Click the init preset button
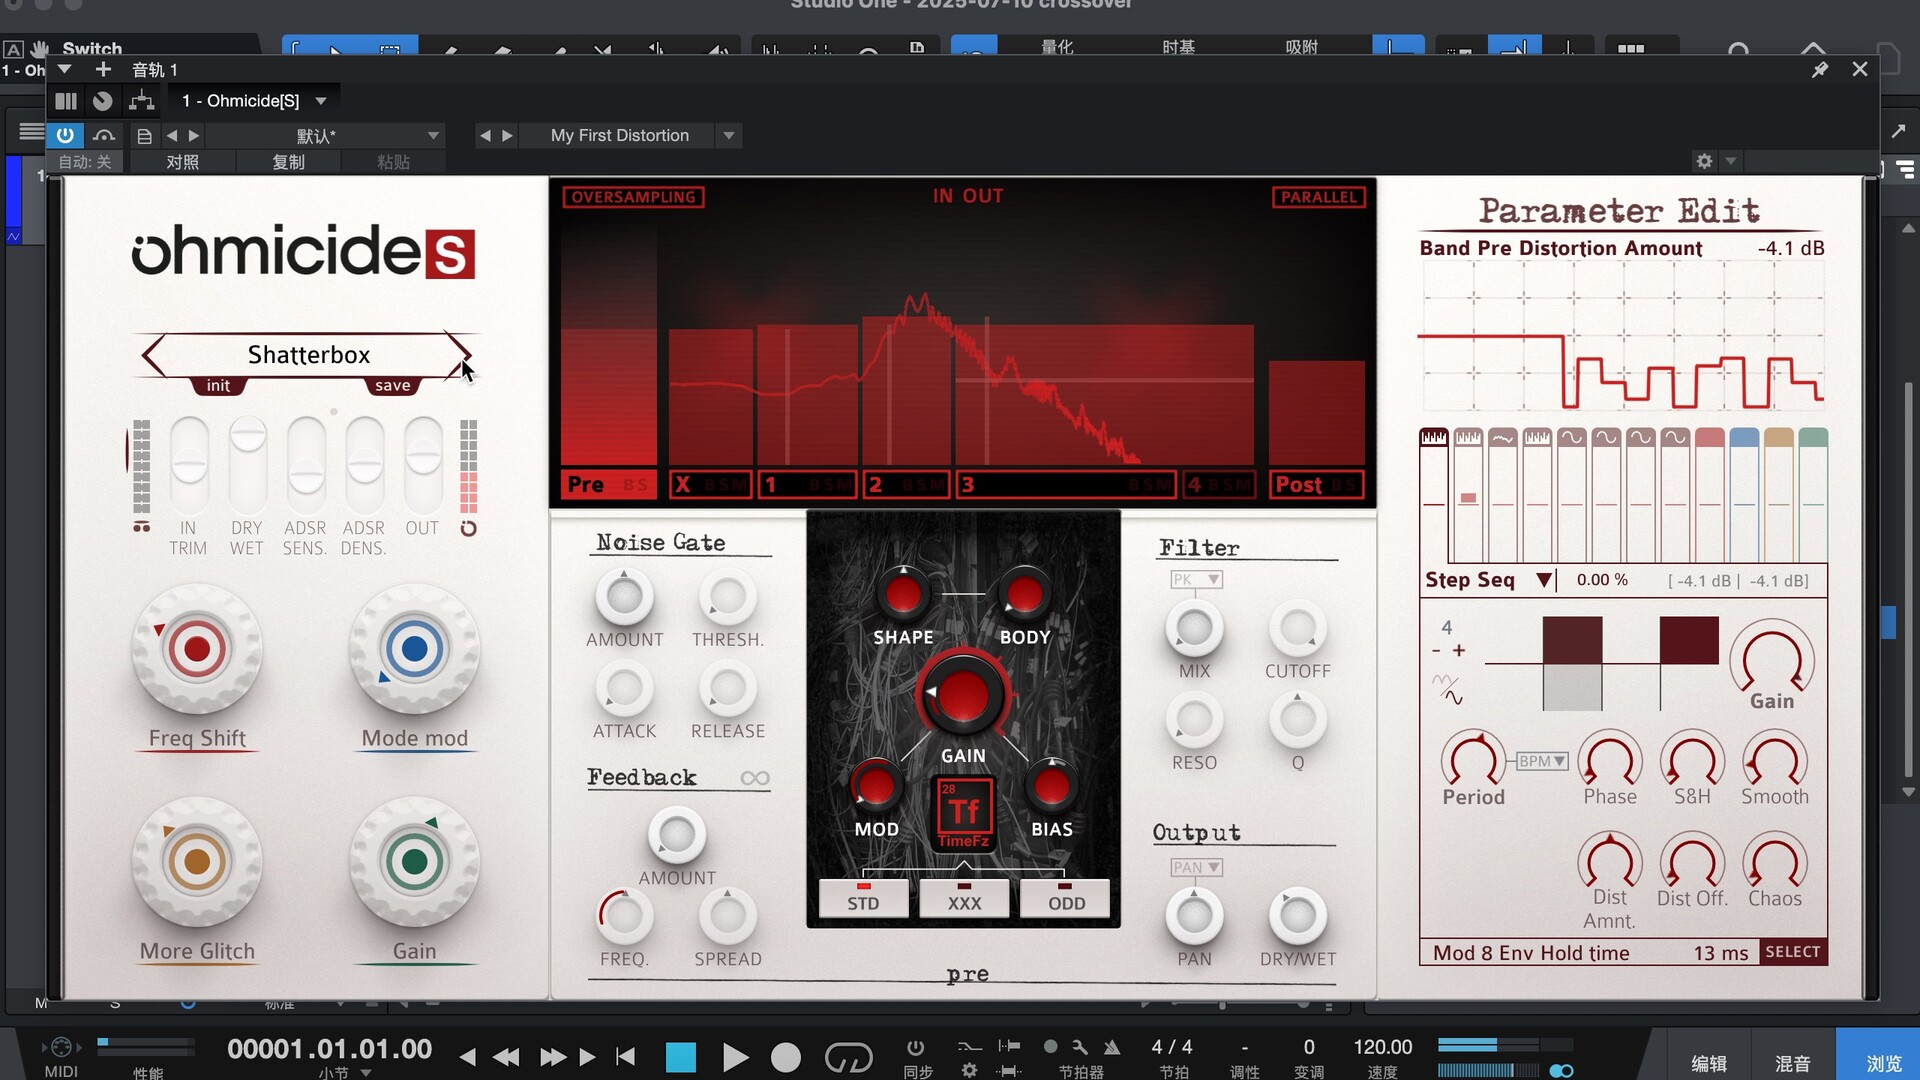The image size is (1920, 1080). [x=218, y=386]
